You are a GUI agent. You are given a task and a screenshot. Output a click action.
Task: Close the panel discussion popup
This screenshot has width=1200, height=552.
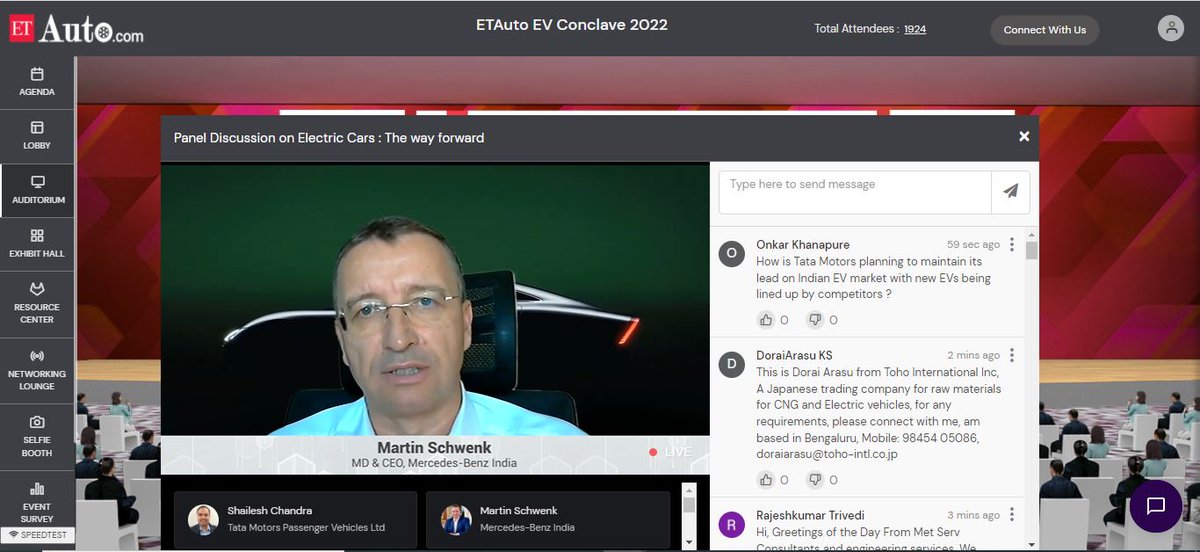[x=1024, y=136]
